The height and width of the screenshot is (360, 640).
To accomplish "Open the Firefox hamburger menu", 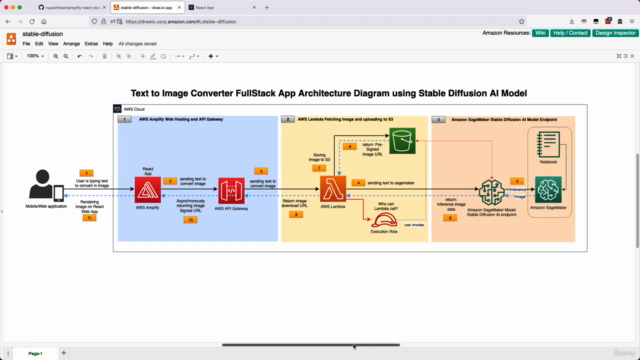I will 632,22.
